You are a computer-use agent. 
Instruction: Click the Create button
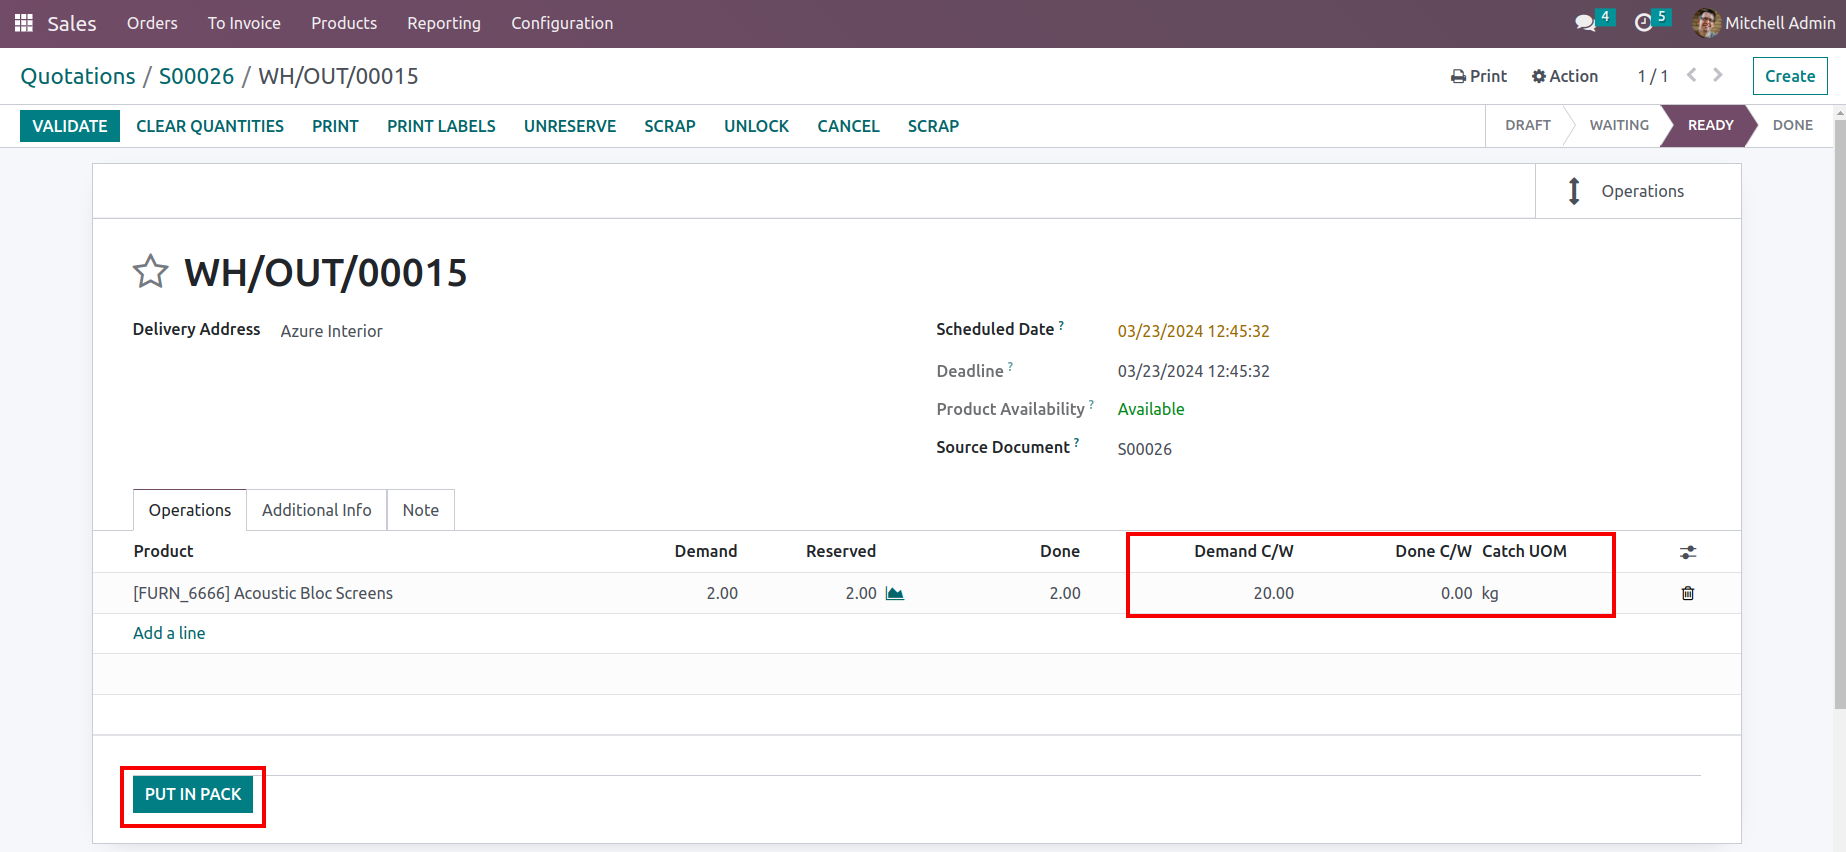coord(1790,76)
